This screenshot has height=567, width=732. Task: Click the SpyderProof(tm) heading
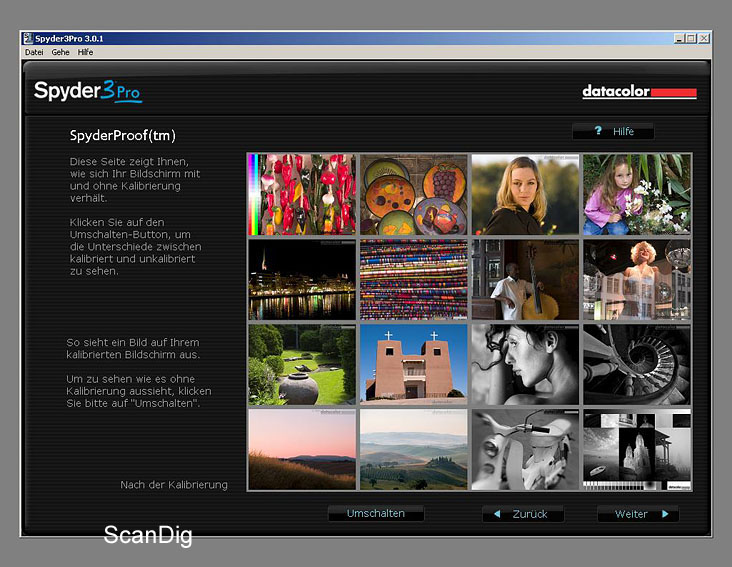122,135
